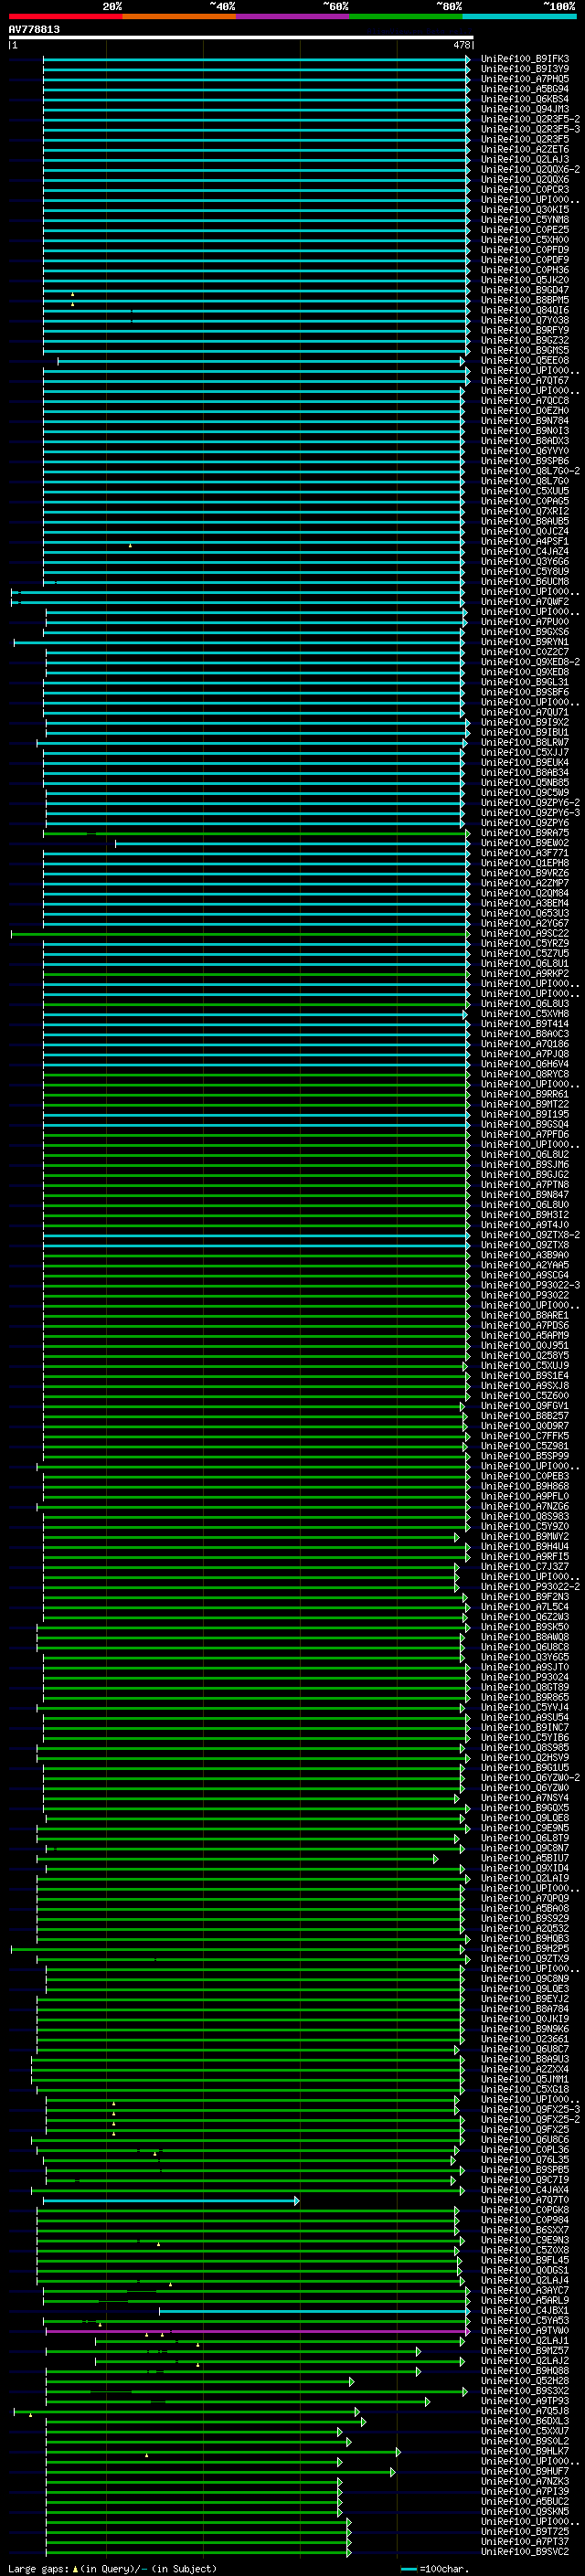Screen dimensions: 585x2576
Task: Select hit label UniRef100_C5XH00
Action: click(524, 240)
